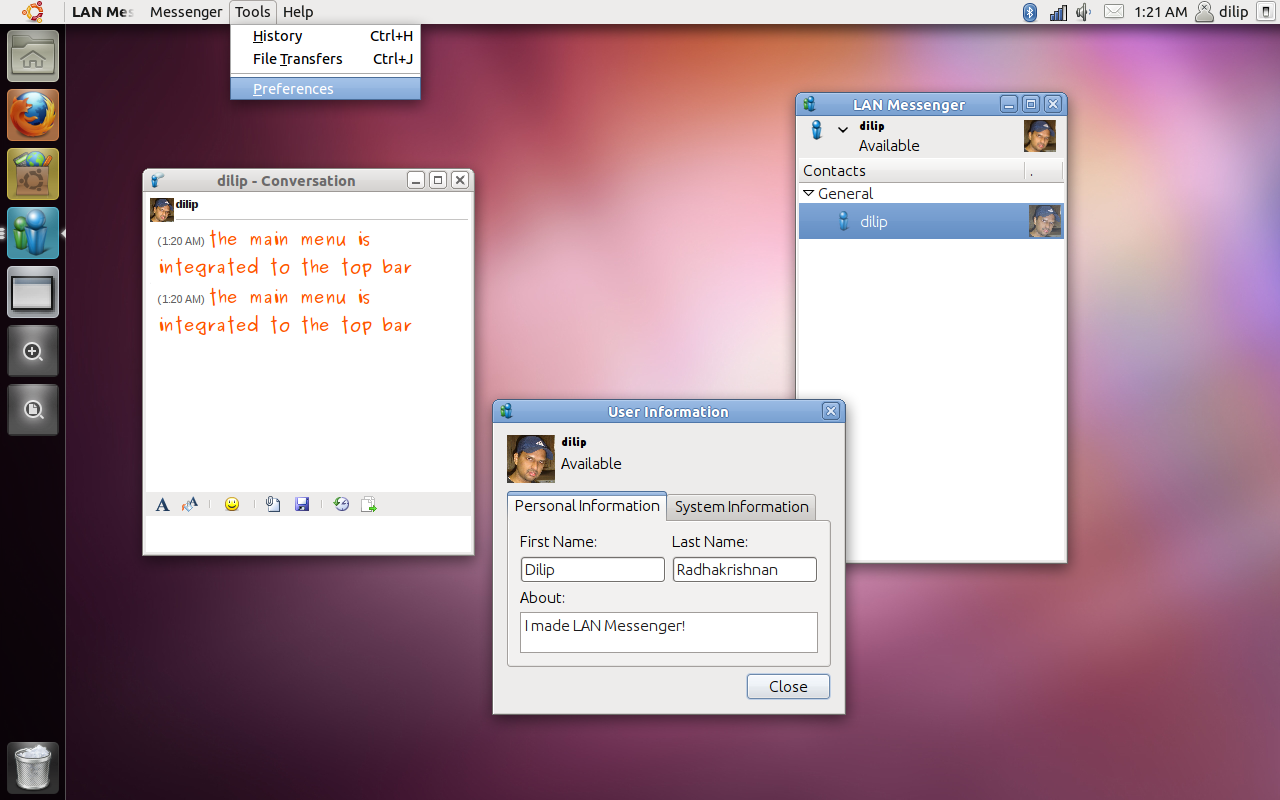Image resolution: width=1280 pixels, height=800 pixels.
Task: Close the User Information dialog with Close button
Action: pos(788,686)
